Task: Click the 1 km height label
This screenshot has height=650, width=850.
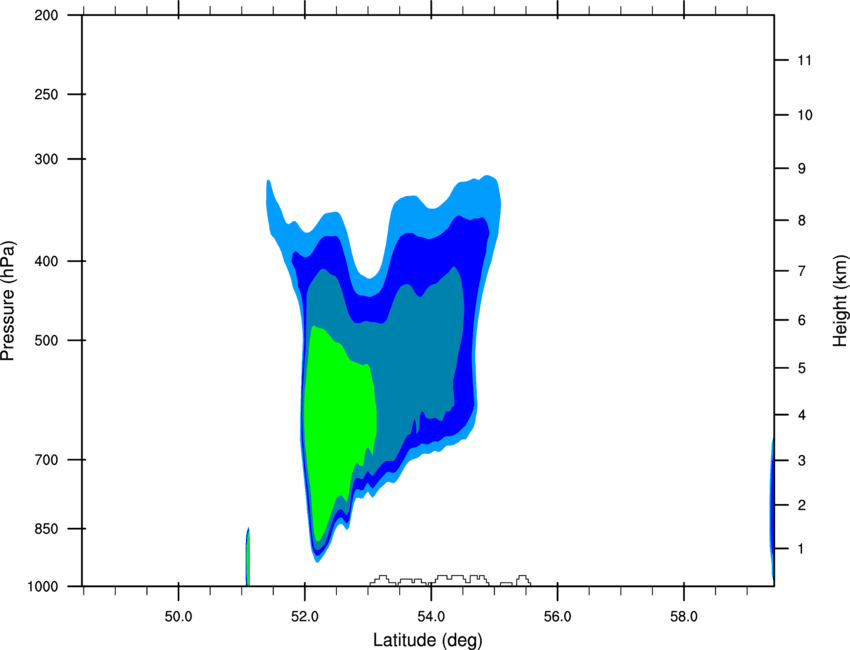Action: click(x=801, y=549)
